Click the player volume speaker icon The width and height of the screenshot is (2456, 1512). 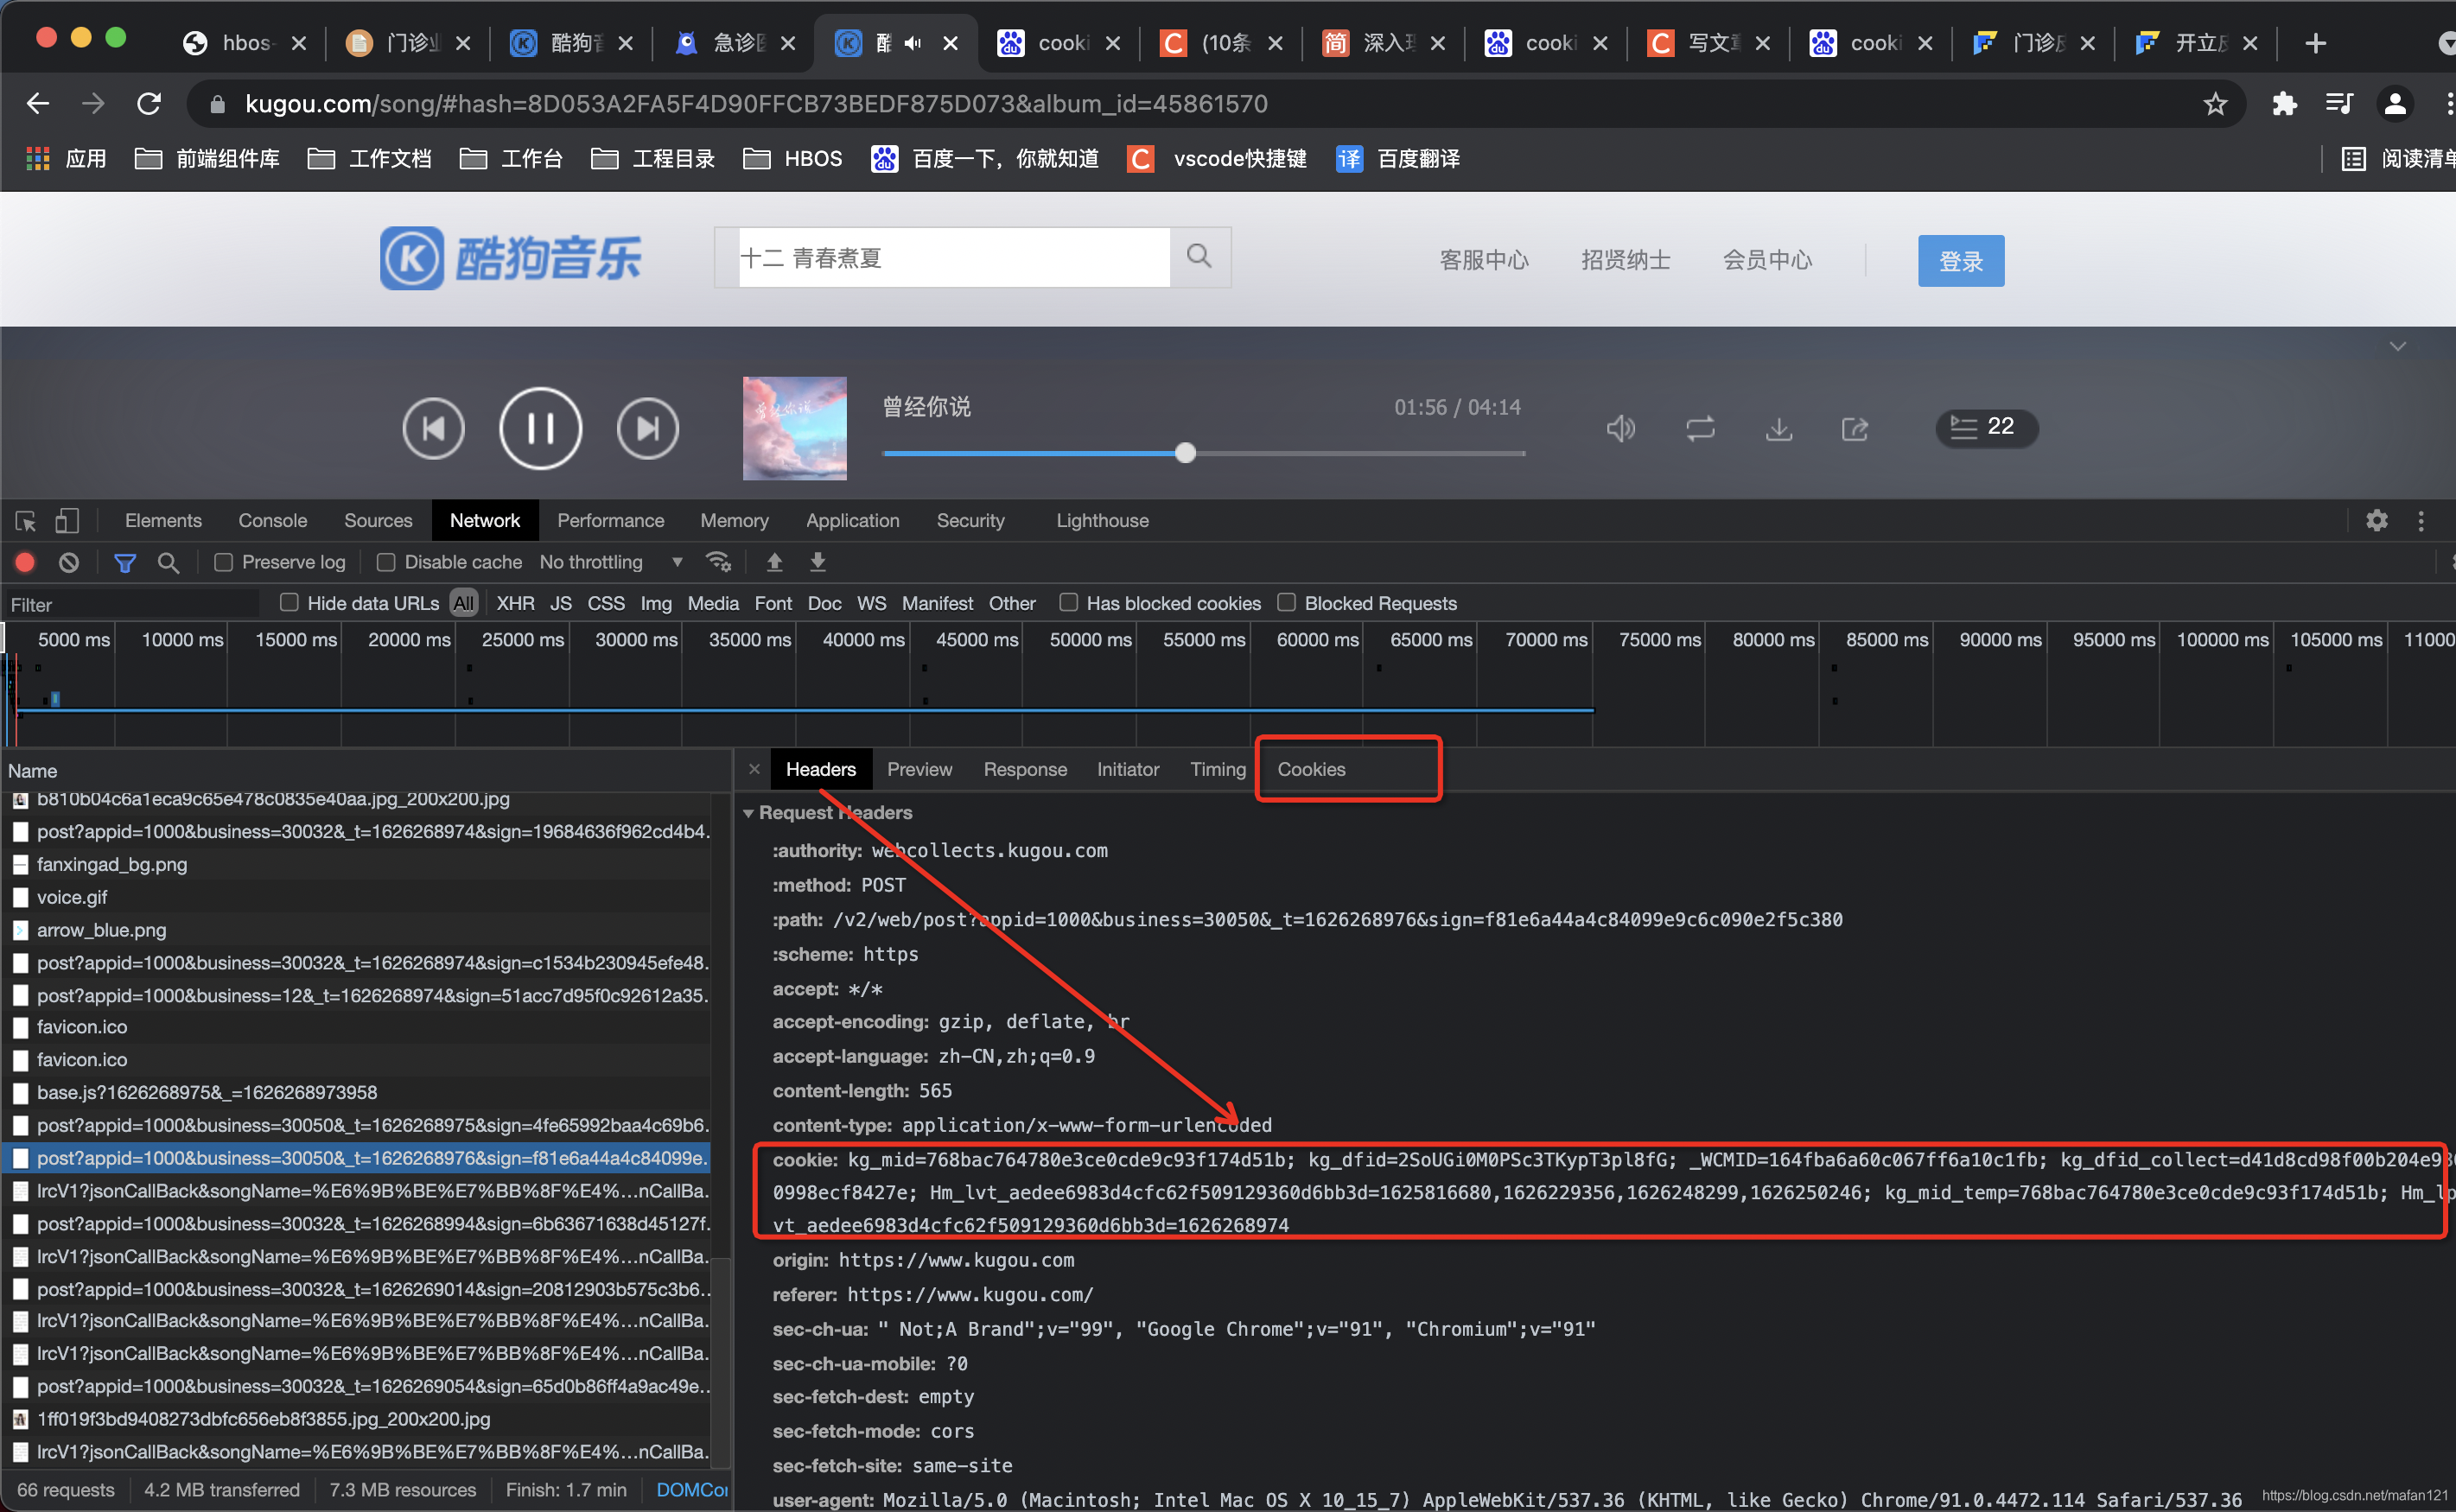coord(1620,429)
